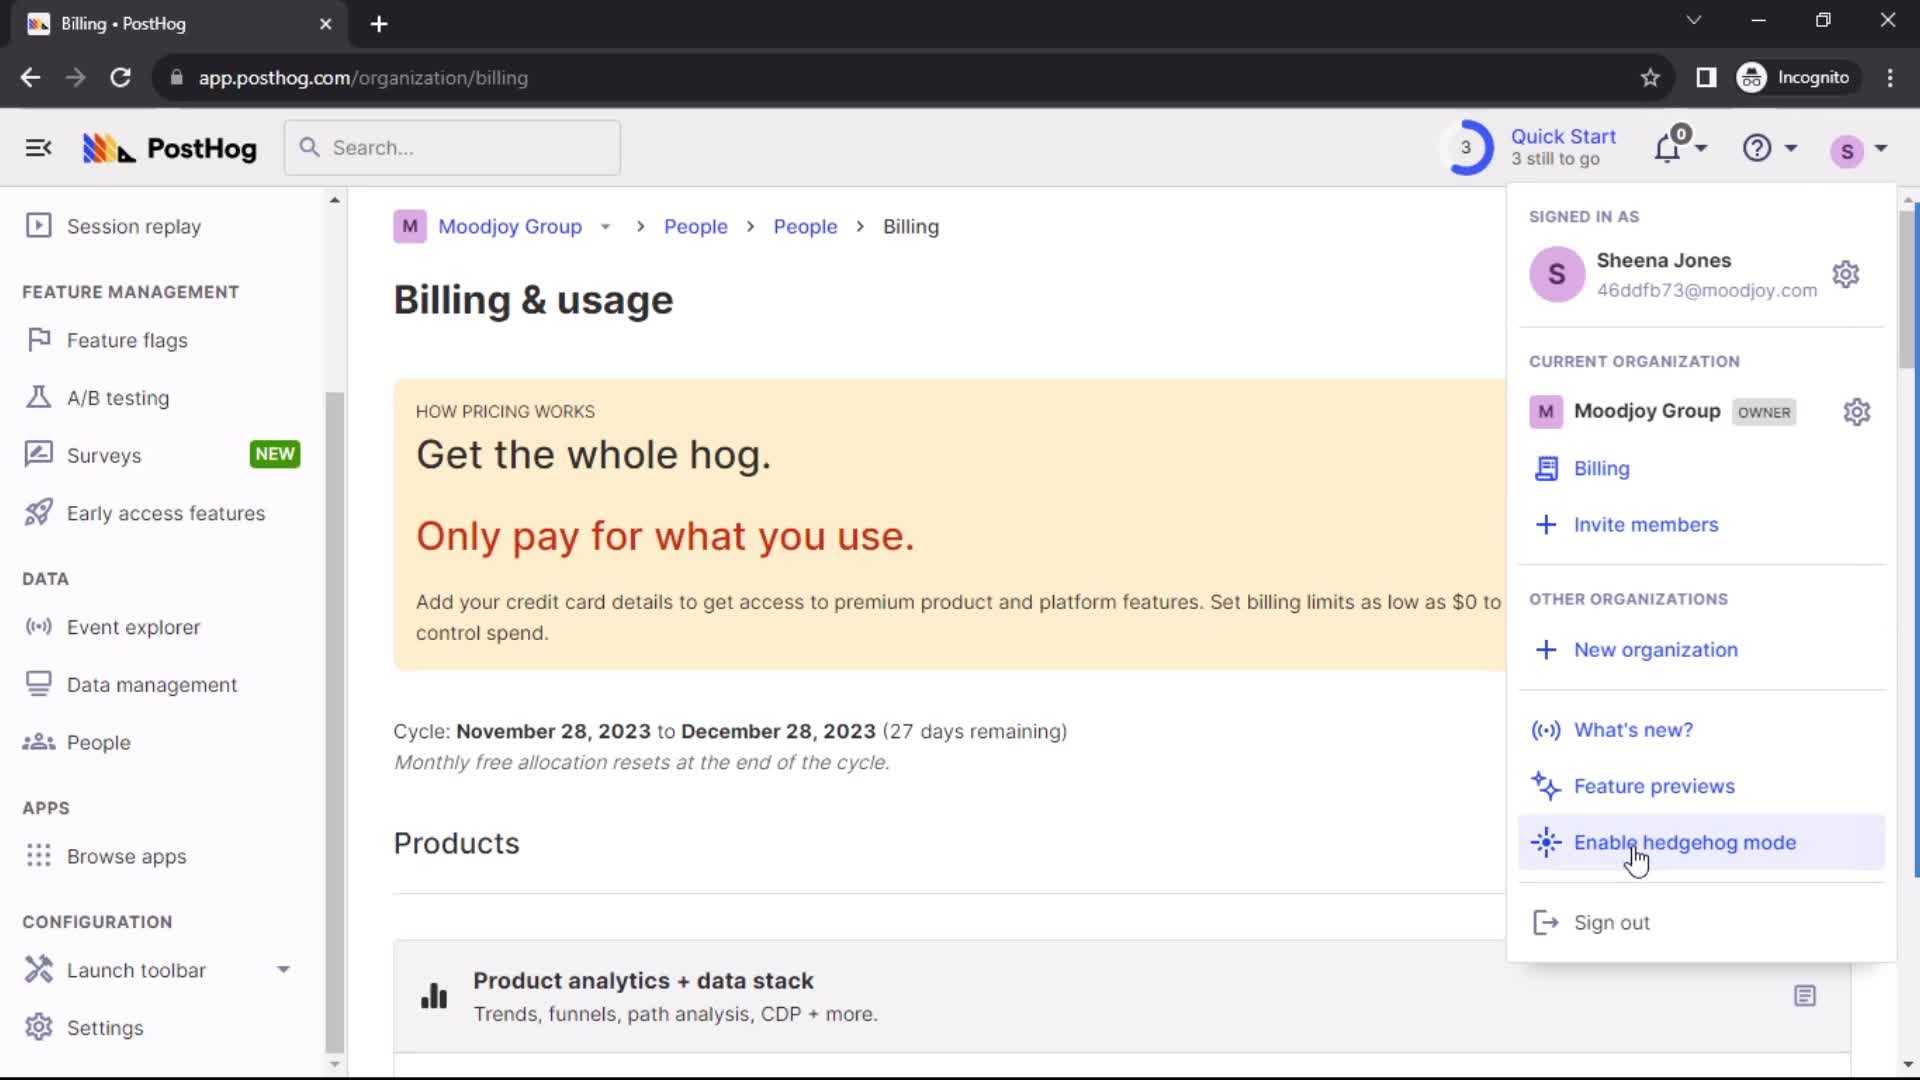
Task: Open the Session replay section
Action: [133, 225]
